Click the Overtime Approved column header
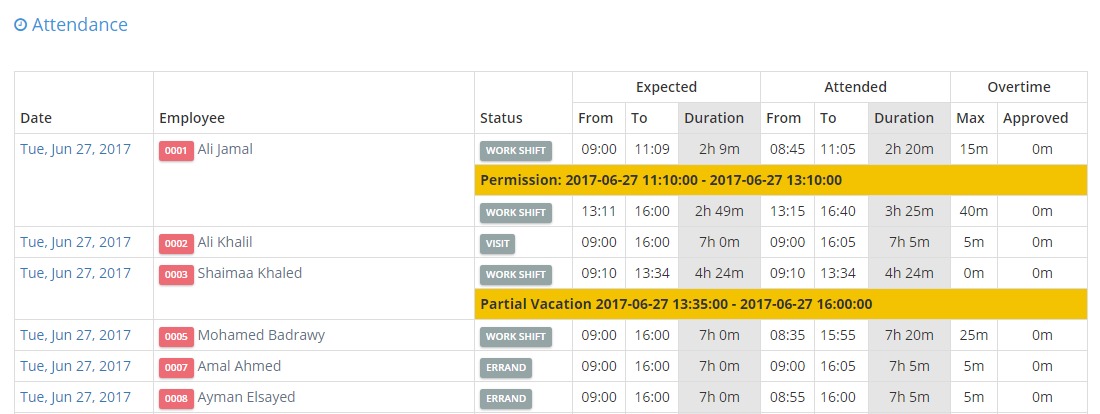The width and height of the screenshot is (1100, 414). tap(1035, 118)
